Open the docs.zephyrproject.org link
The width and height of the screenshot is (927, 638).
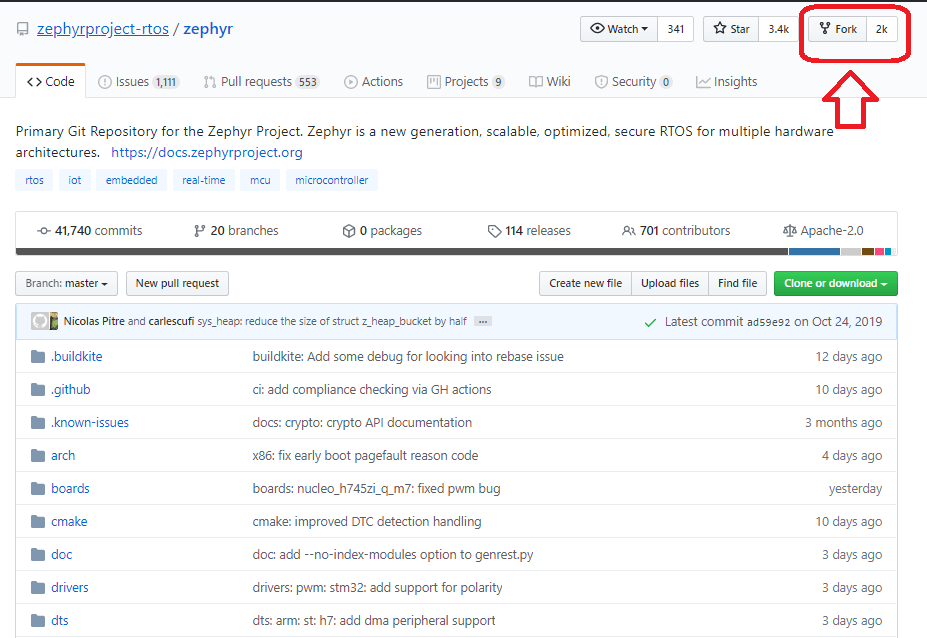point(206,153)
